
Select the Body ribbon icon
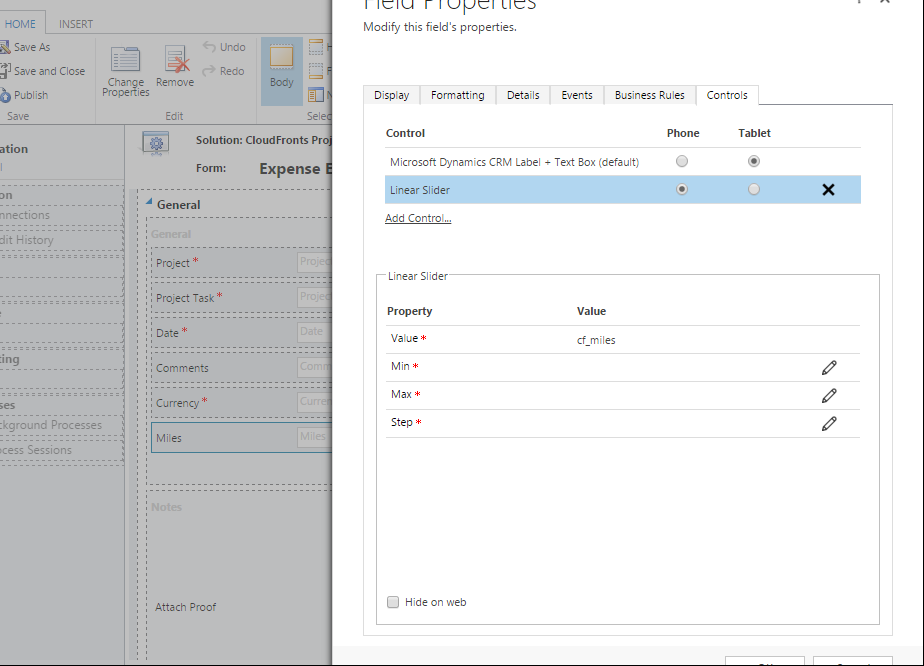pyautogui.click(x=282, y=68)
